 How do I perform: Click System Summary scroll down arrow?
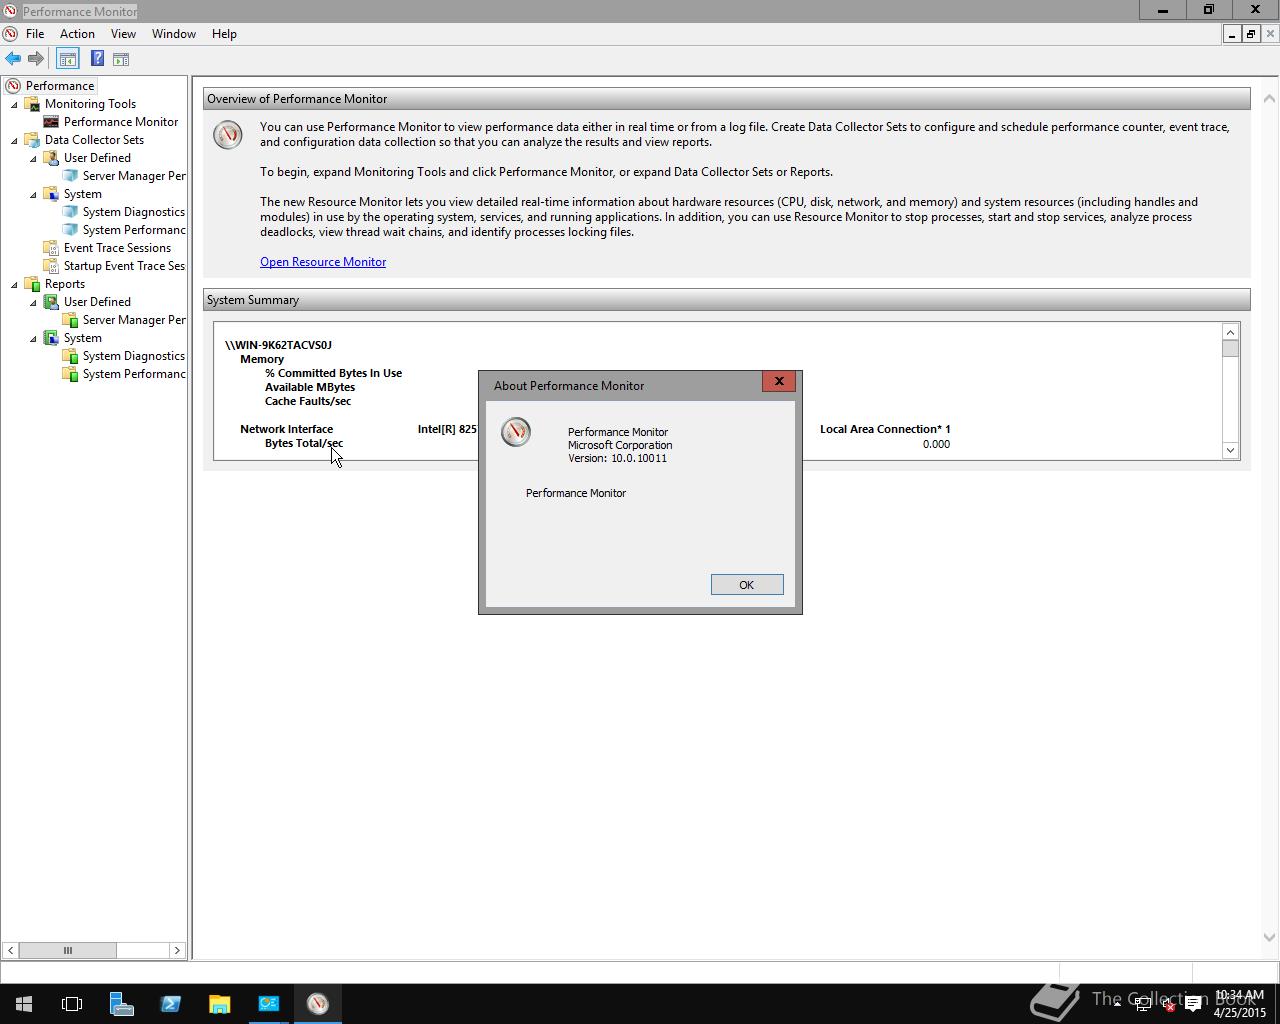point(1230,450)
